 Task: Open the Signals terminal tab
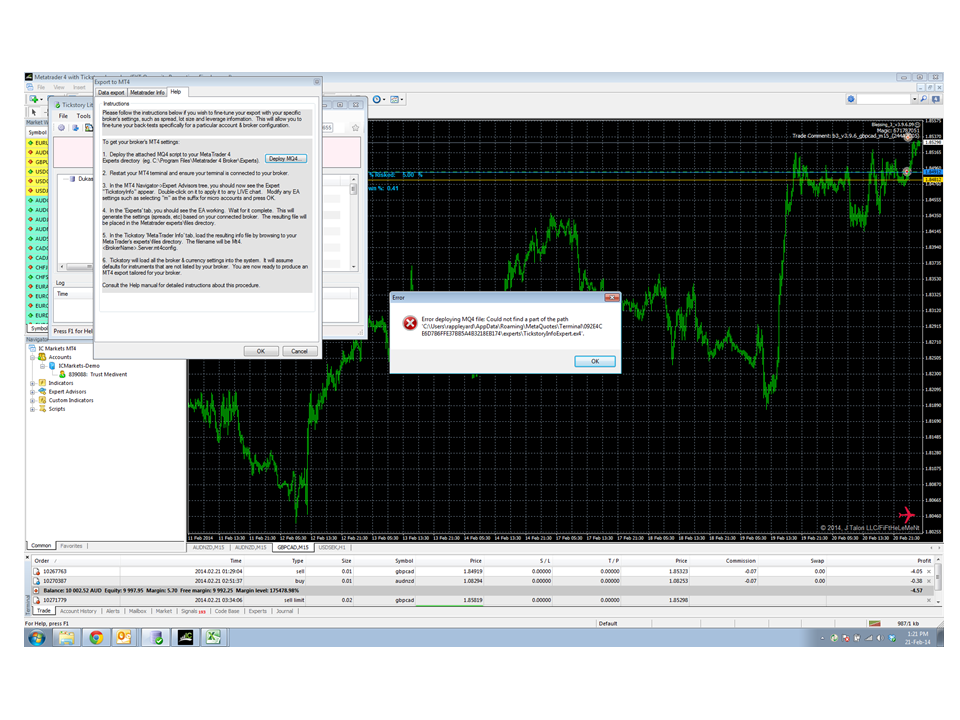point(193,611)
